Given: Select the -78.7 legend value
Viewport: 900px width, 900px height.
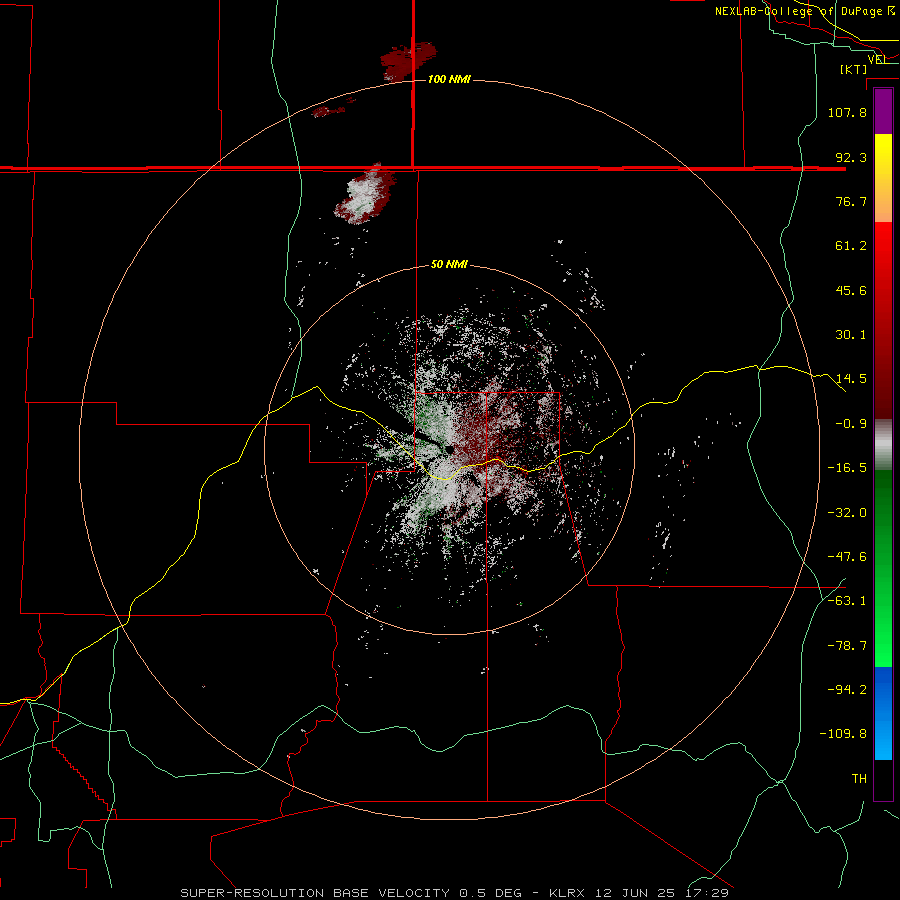Looking at the screenshot, I should (x=847, y=646).
